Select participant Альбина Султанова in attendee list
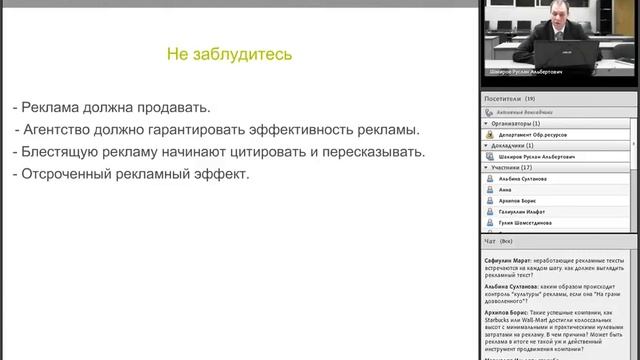This screenshot has height=360, width=640. [556, 179]
